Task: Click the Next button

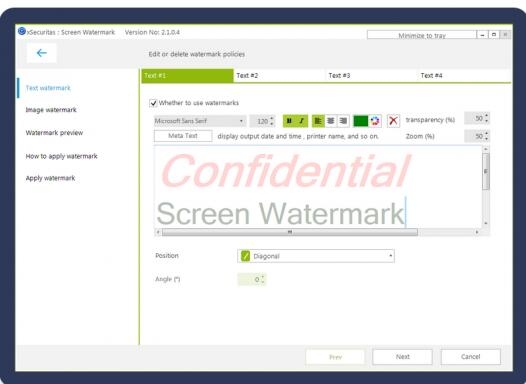Action: [x=402, y=357]
